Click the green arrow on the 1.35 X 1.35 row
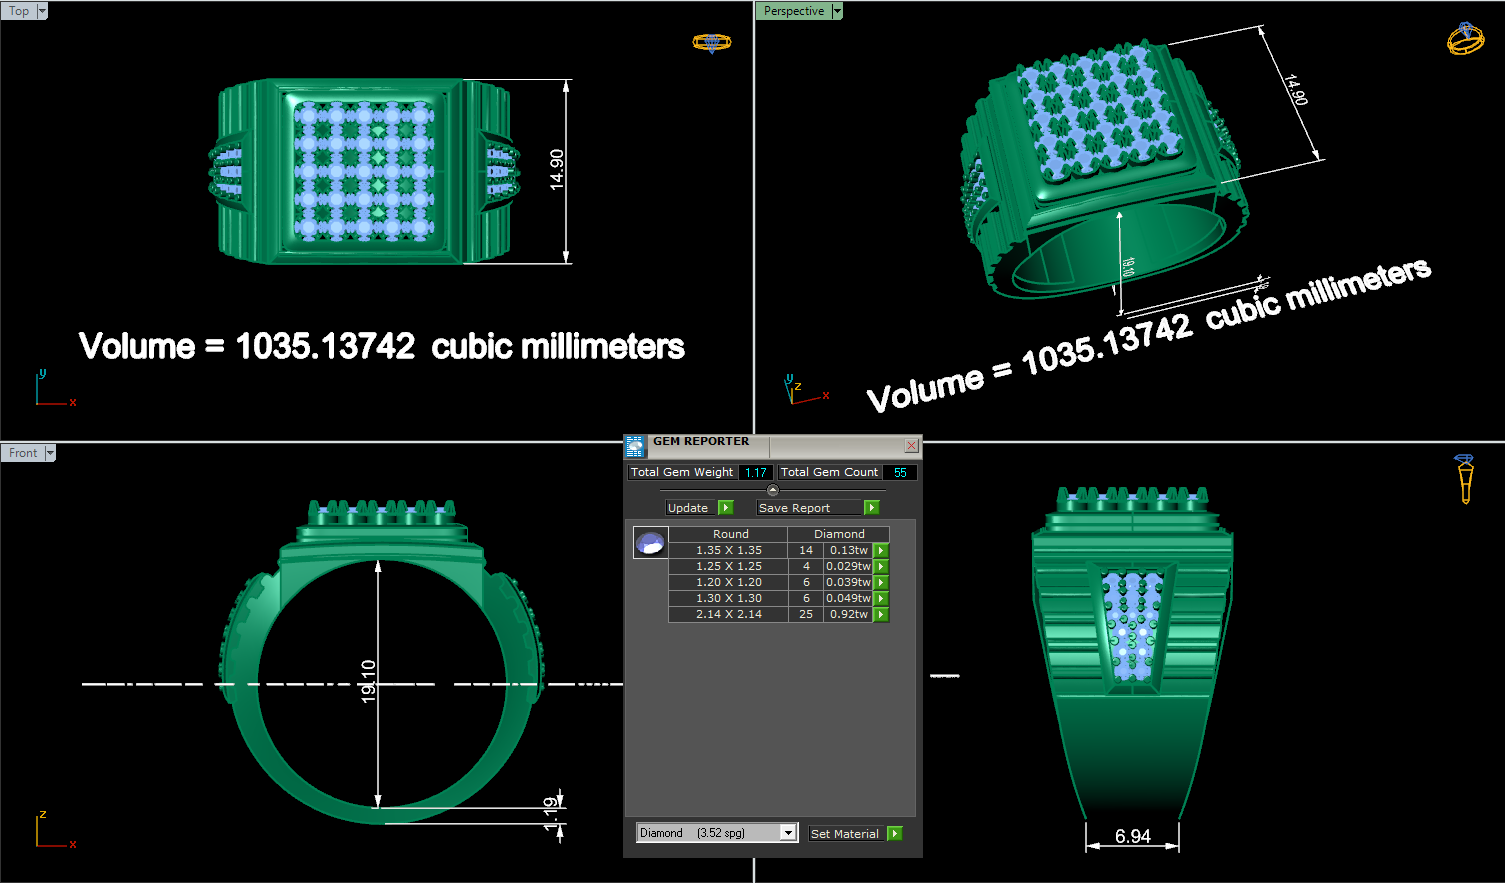This screenshot has width=1505, height=883. pos(881,550)
